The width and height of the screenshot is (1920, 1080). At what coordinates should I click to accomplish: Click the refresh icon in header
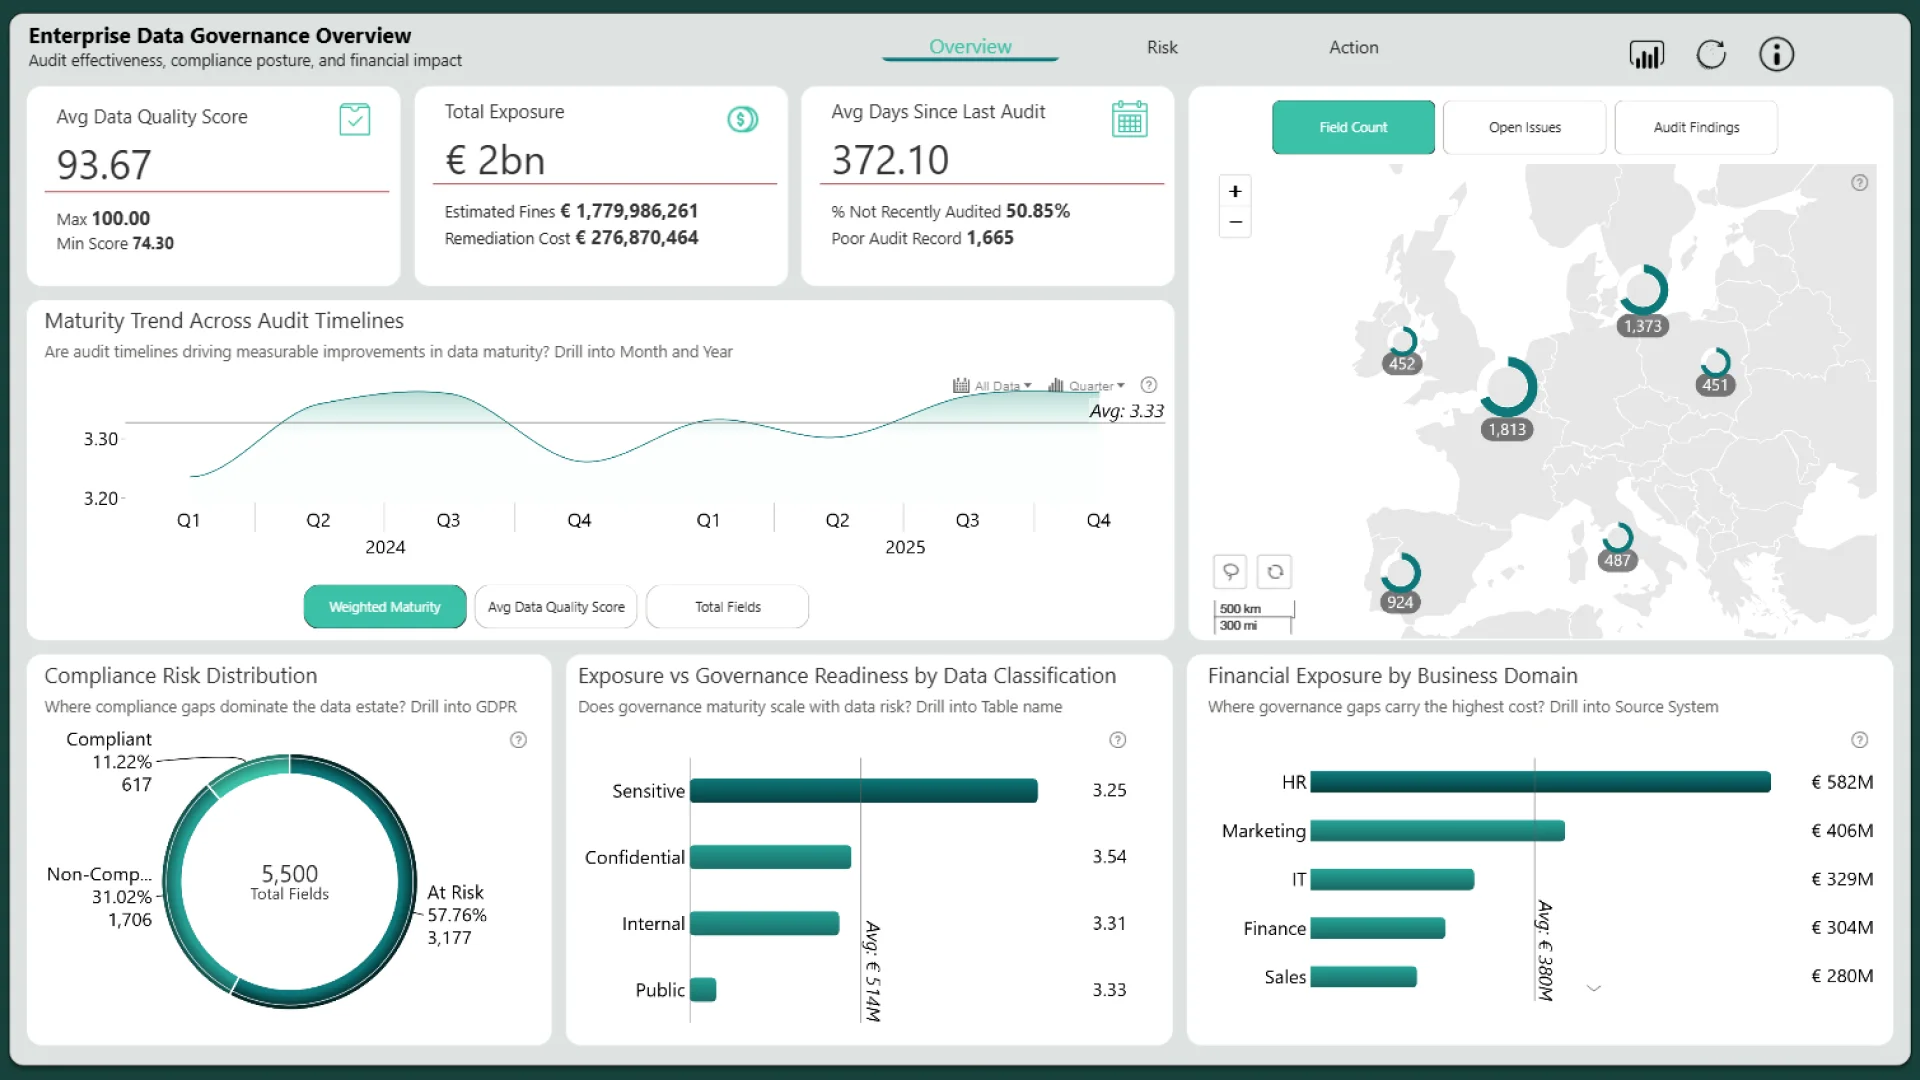(x=1711, y=54)
